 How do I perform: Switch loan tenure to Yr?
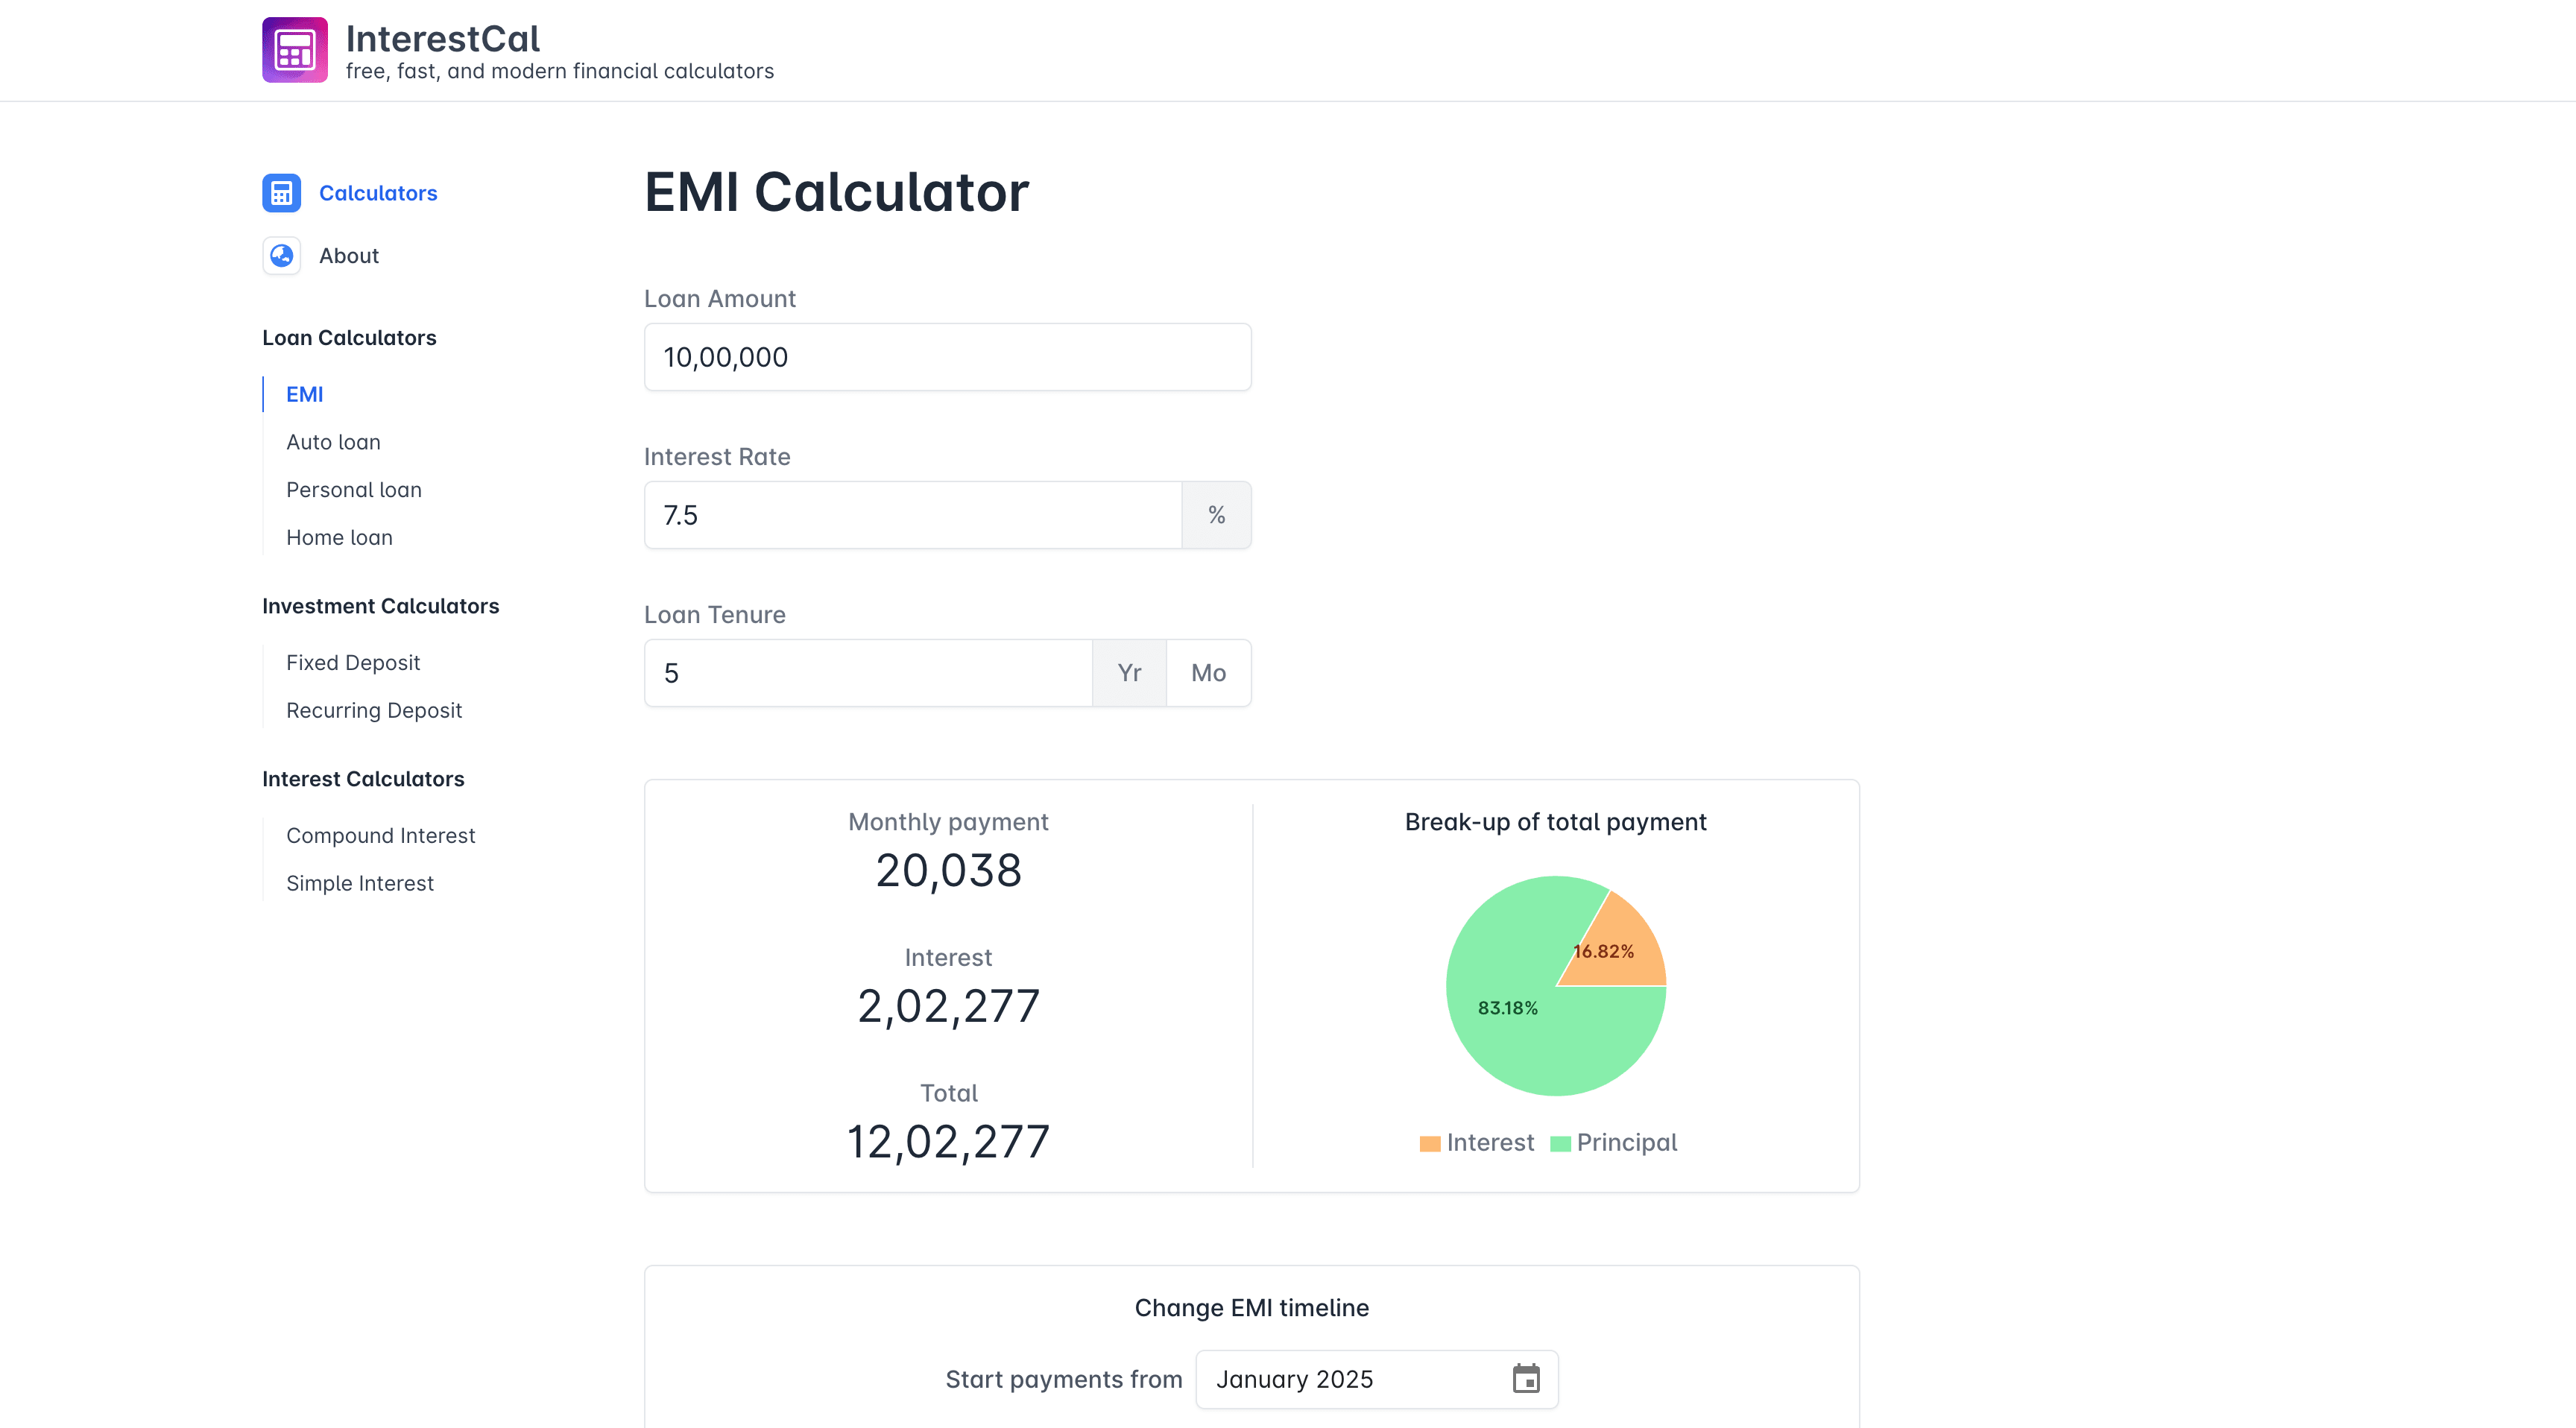point(1129,673)
